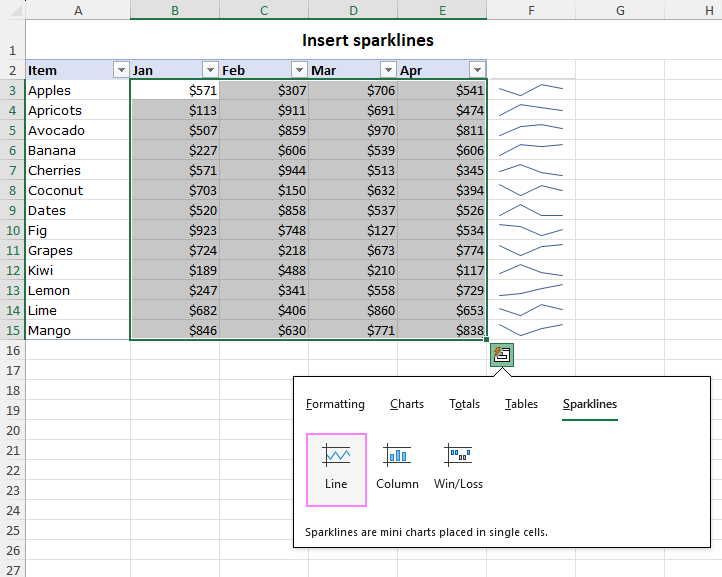Click the cell containing Mango

point(77,330)
